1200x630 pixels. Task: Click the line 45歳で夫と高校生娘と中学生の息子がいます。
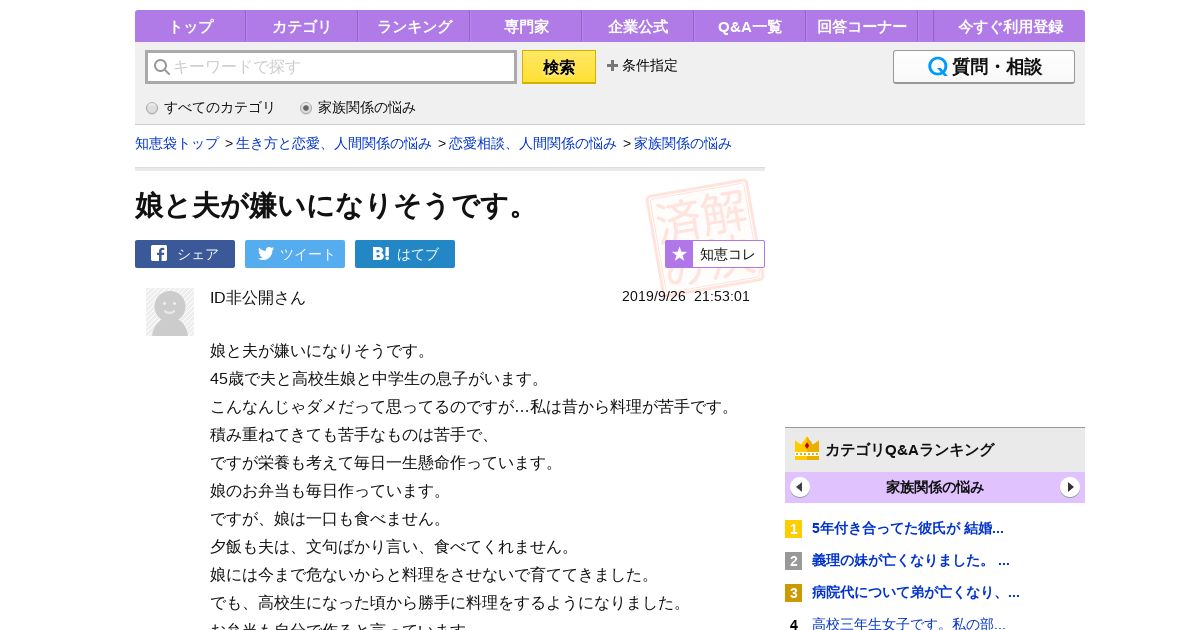[x=378, y=379]
